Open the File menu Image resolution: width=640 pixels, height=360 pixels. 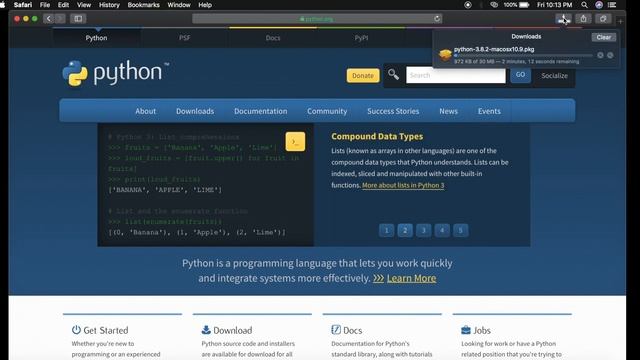45,5
